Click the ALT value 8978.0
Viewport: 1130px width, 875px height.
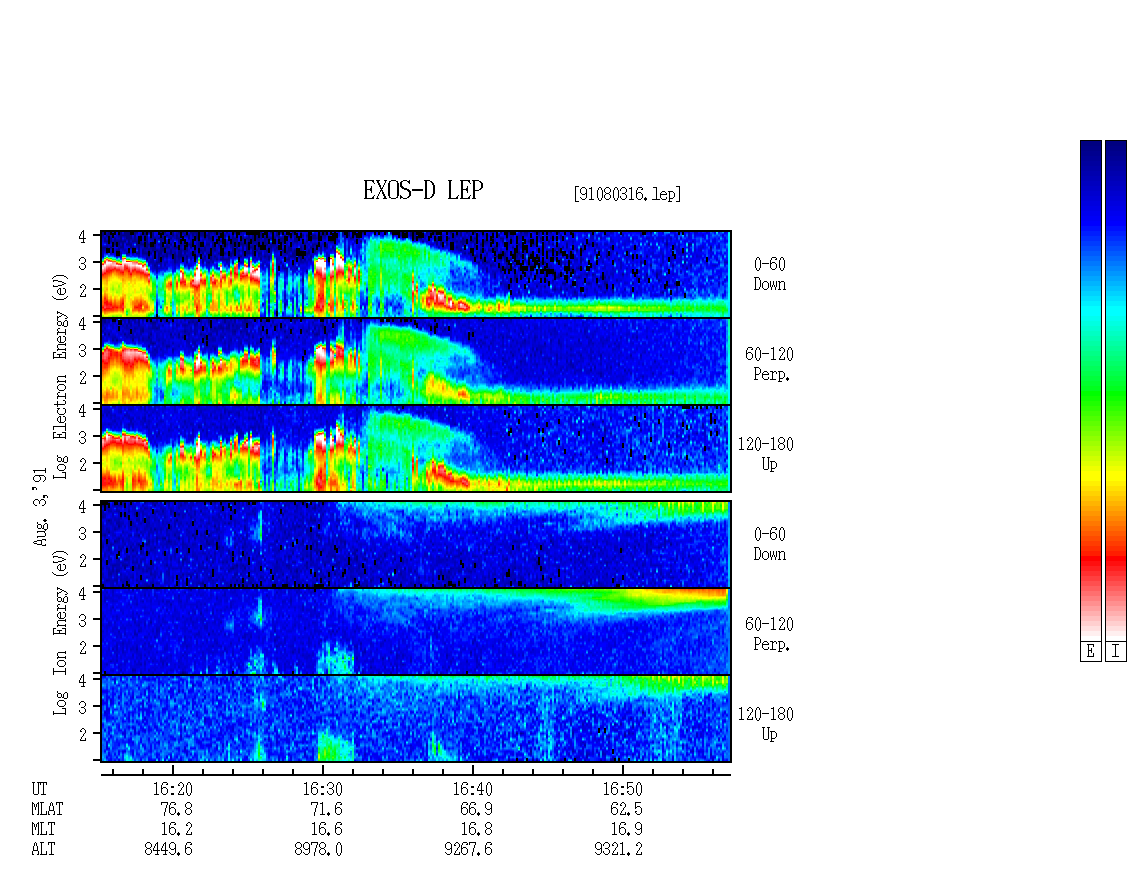click(318, 849)
